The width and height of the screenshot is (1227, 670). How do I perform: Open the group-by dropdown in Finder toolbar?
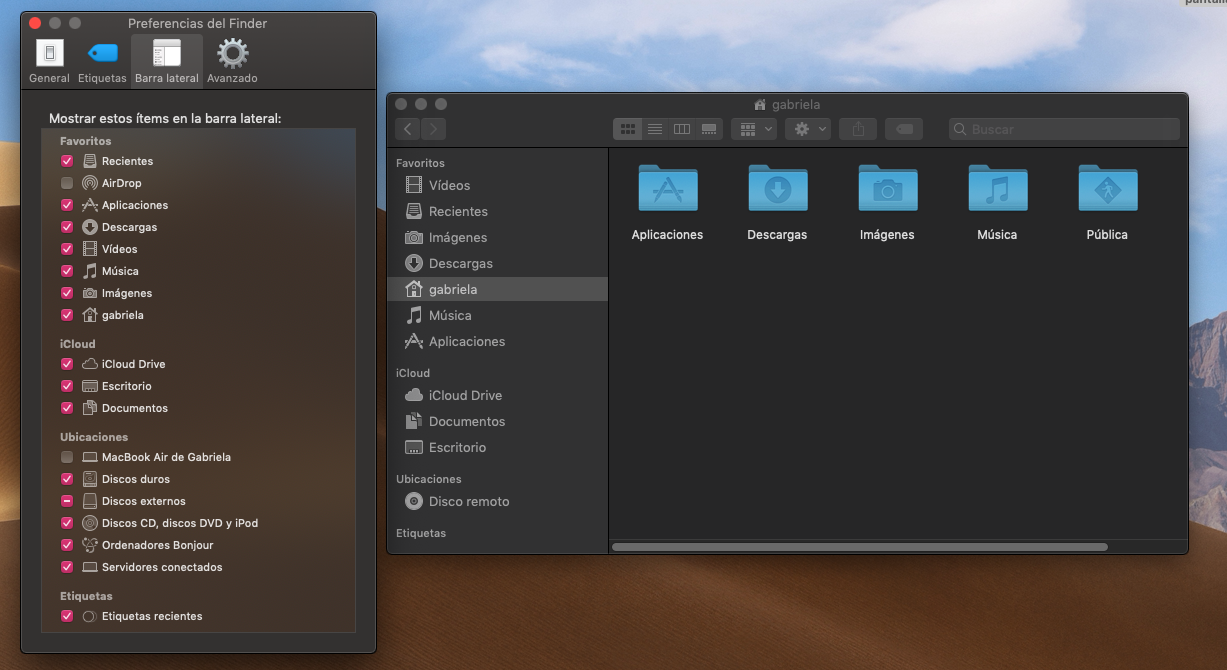click(x=754, y=129)
